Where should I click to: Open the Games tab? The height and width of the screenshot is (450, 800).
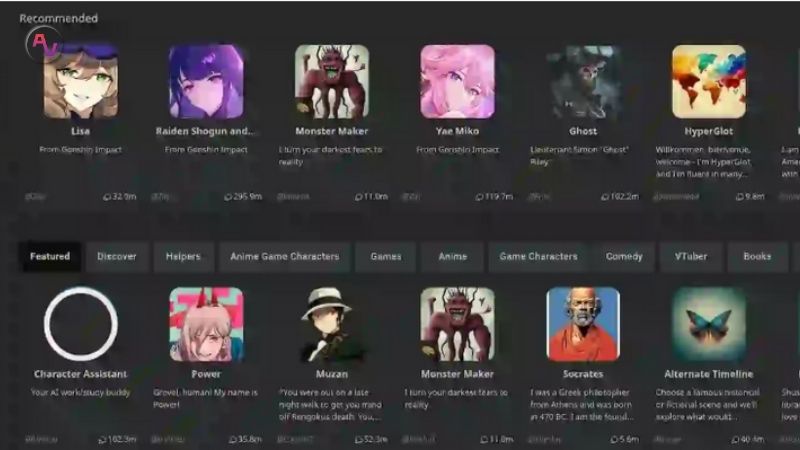click(386, 257)
